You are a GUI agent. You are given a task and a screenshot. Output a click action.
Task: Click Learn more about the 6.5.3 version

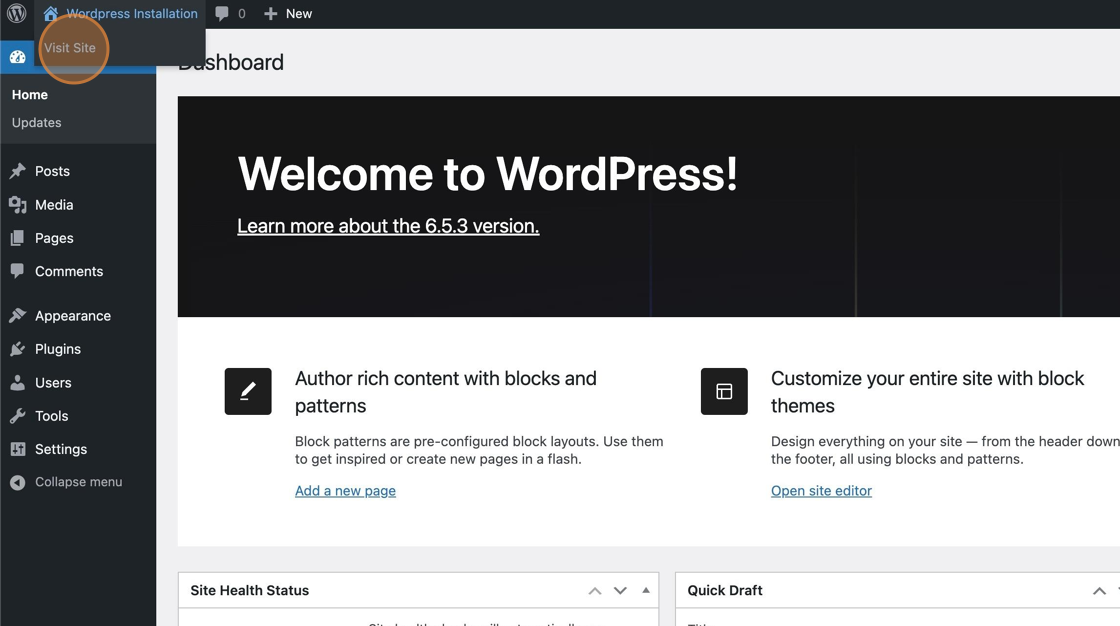(x=388, y=226)
